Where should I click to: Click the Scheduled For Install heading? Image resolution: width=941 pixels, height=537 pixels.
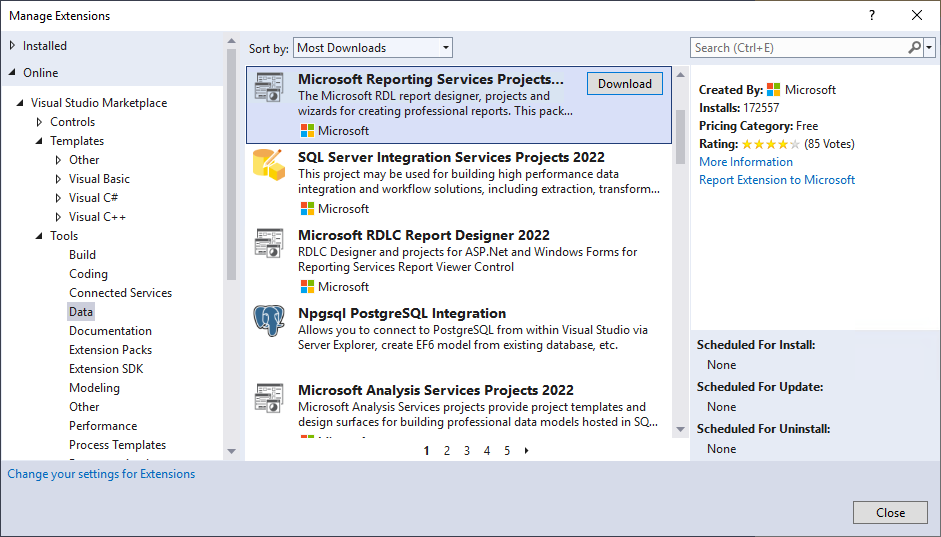coord(756,345)
